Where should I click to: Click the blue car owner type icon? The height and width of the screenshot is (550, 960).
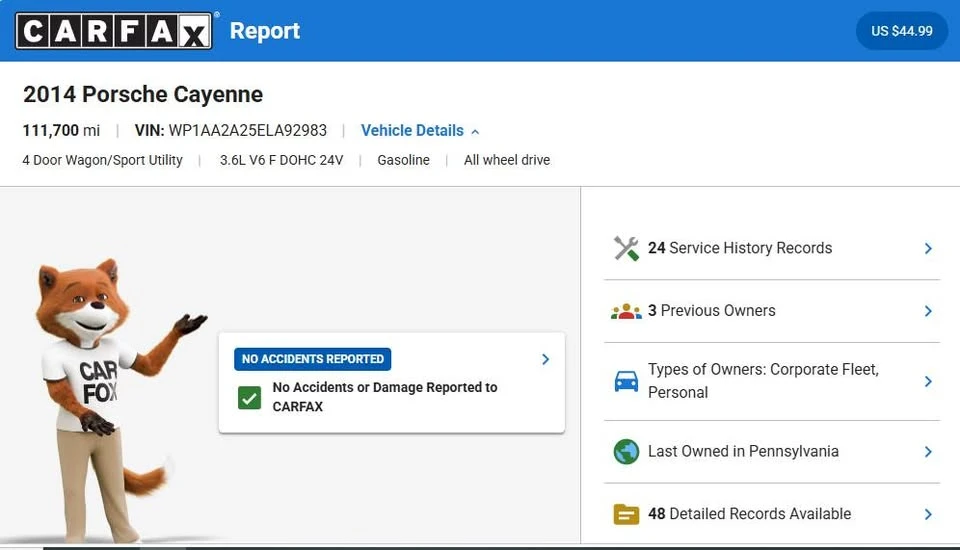click(626, 381)
